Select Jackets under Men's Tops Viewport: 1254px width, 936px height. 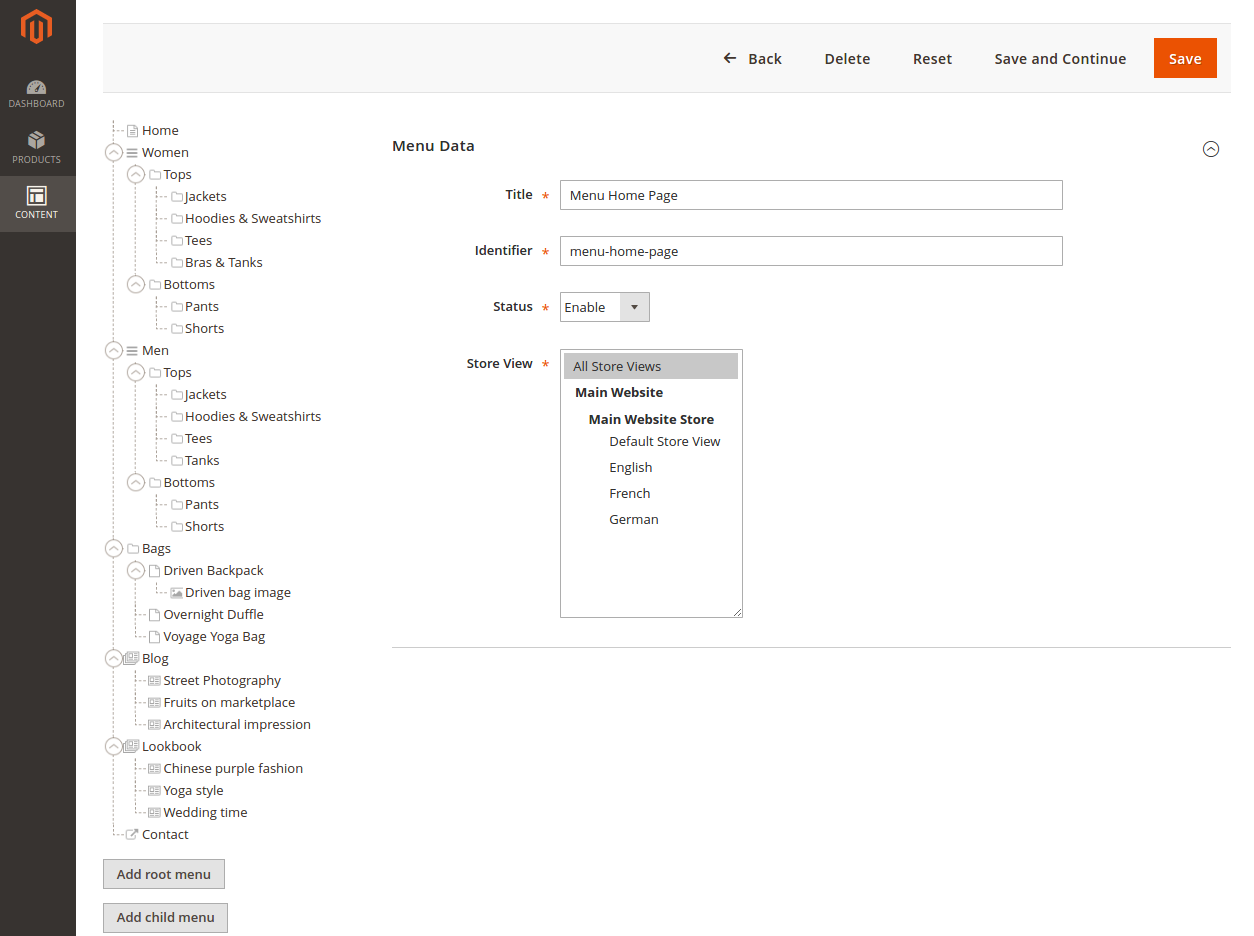[x=206, y=395]
